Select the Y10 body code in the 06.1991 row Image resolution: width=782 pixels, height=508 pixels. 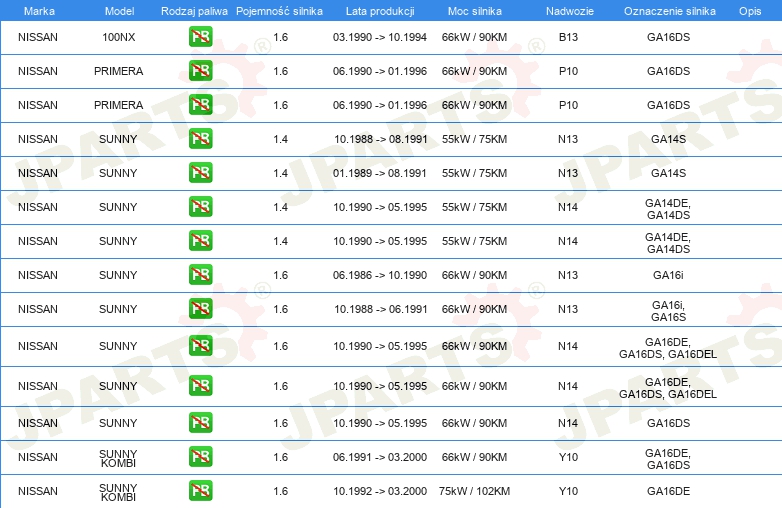[568, 457]
